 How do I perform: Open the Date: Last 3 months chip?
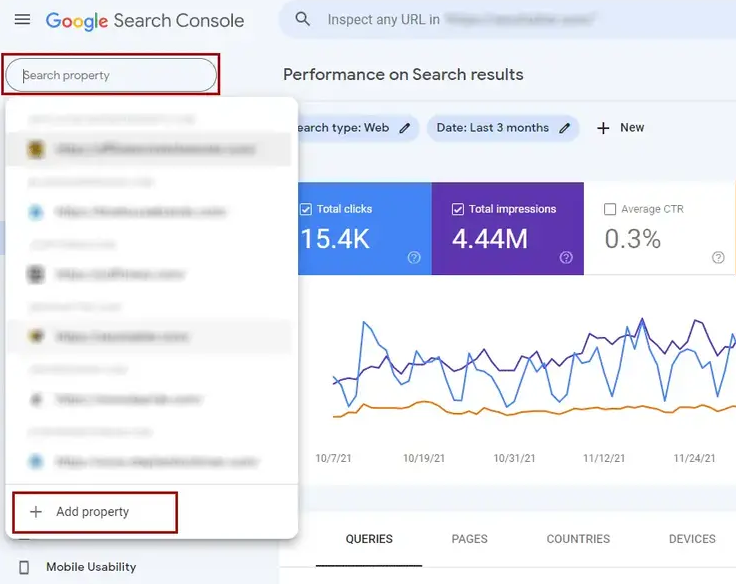(x=503, y=128)
